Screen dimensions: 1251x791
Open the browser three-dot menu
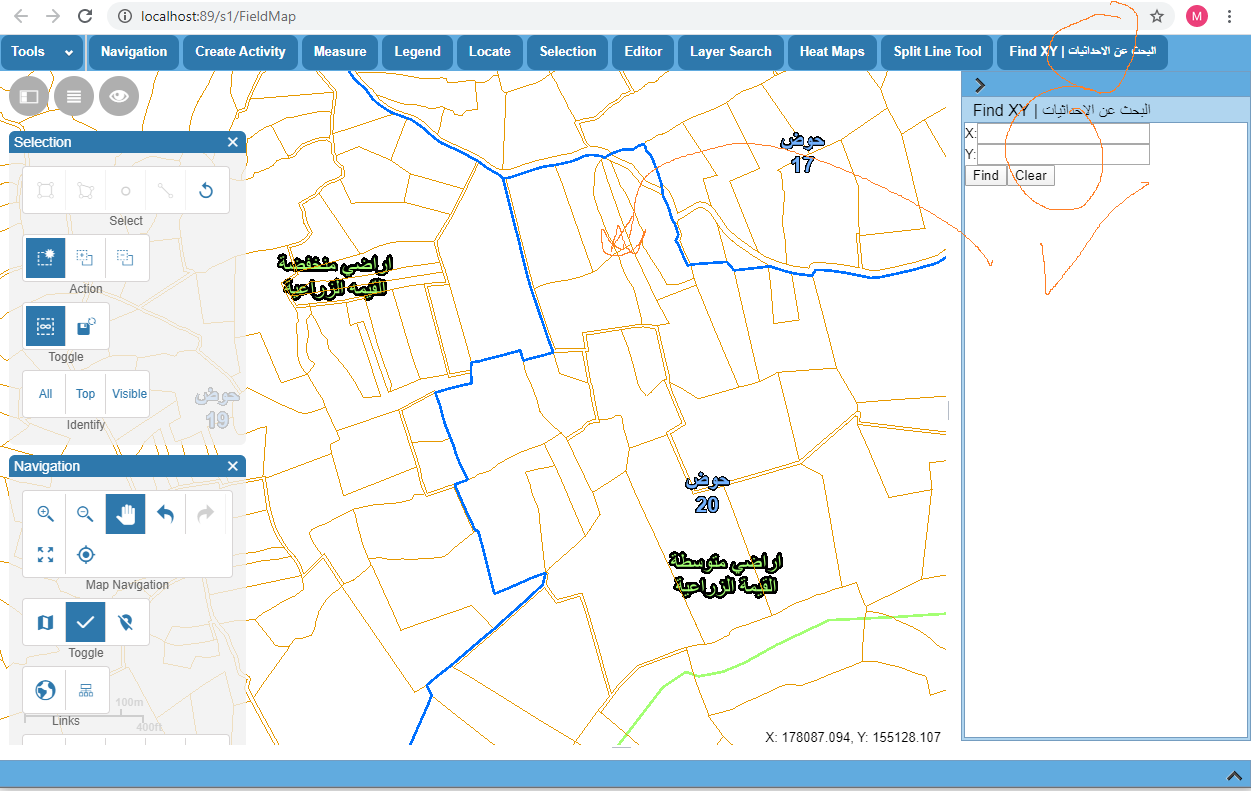coord(1229,16)
